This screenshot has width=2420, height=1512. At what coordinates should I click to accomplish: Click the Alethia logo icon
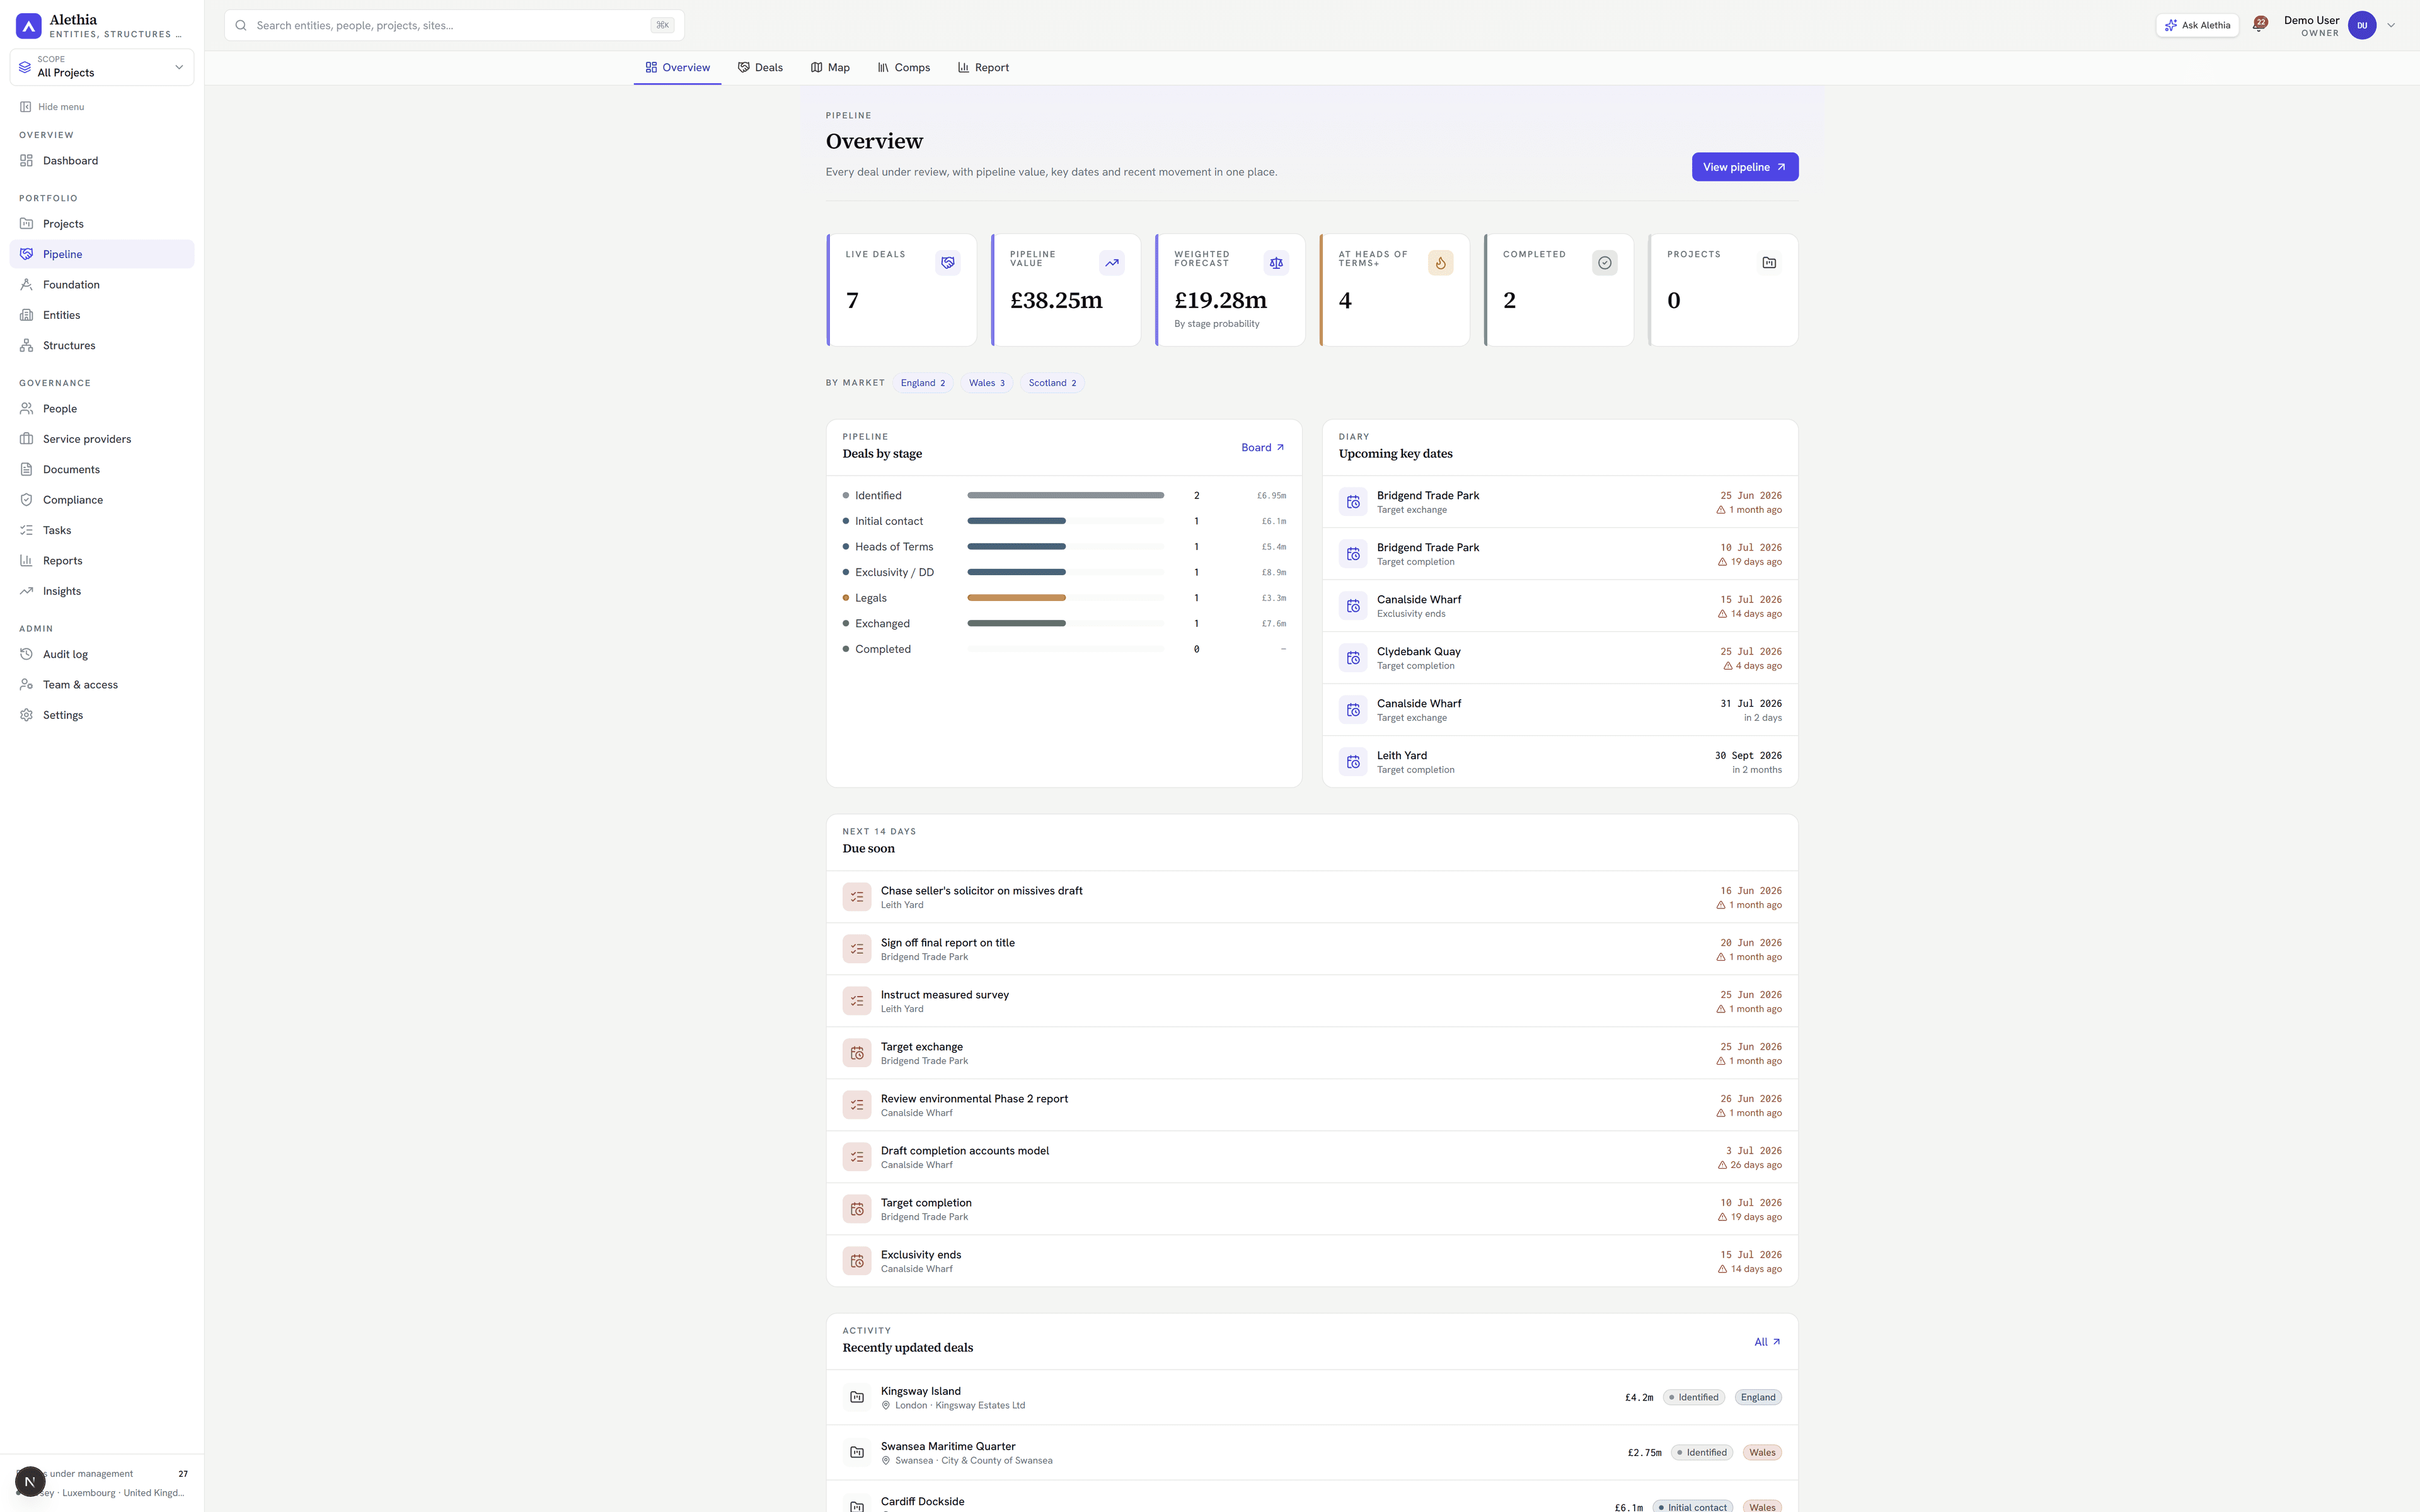click(28, 25)
